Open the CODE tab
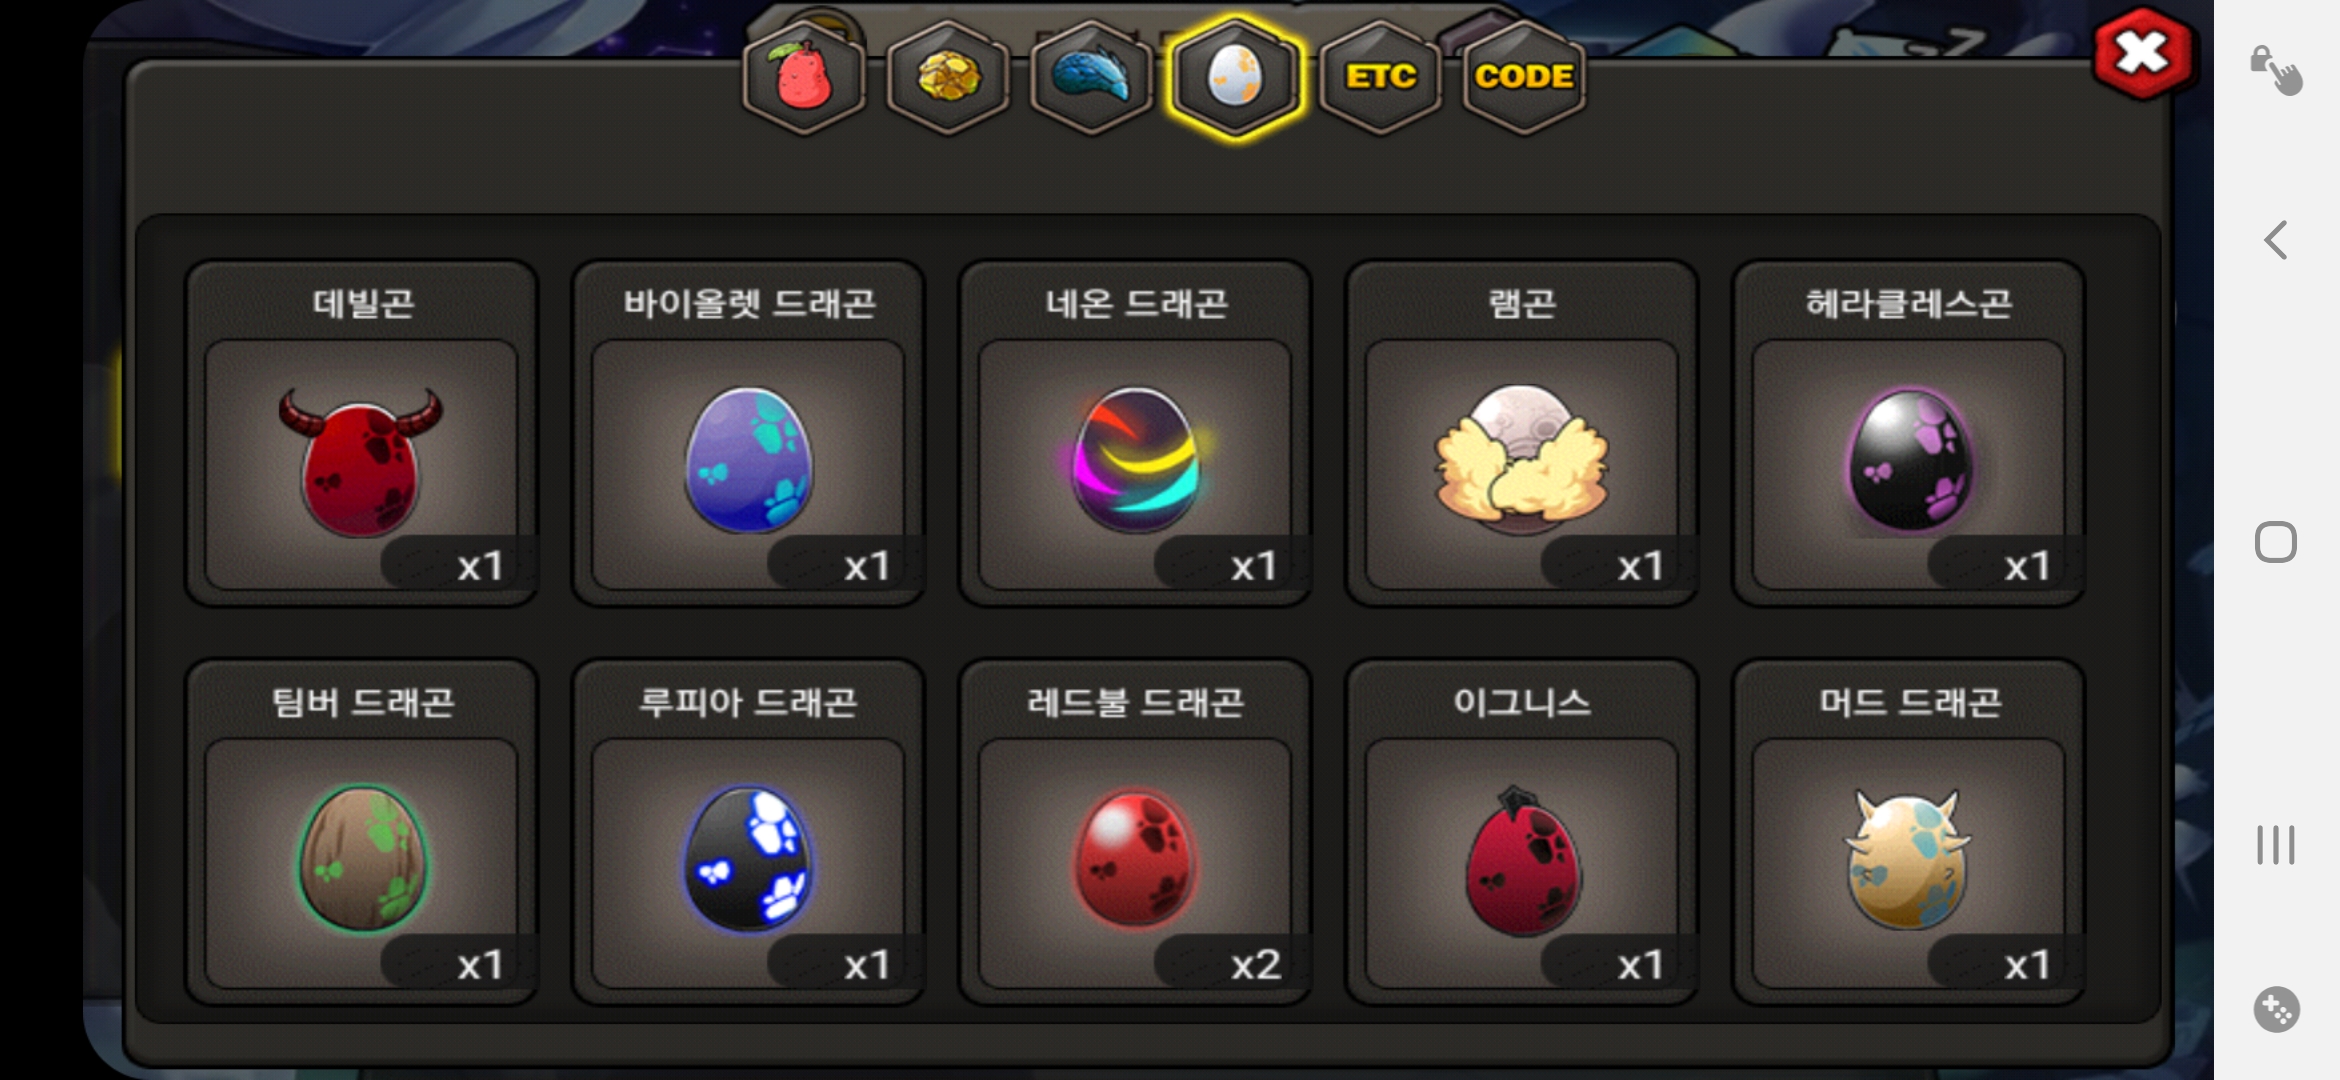 [1524, 77]
